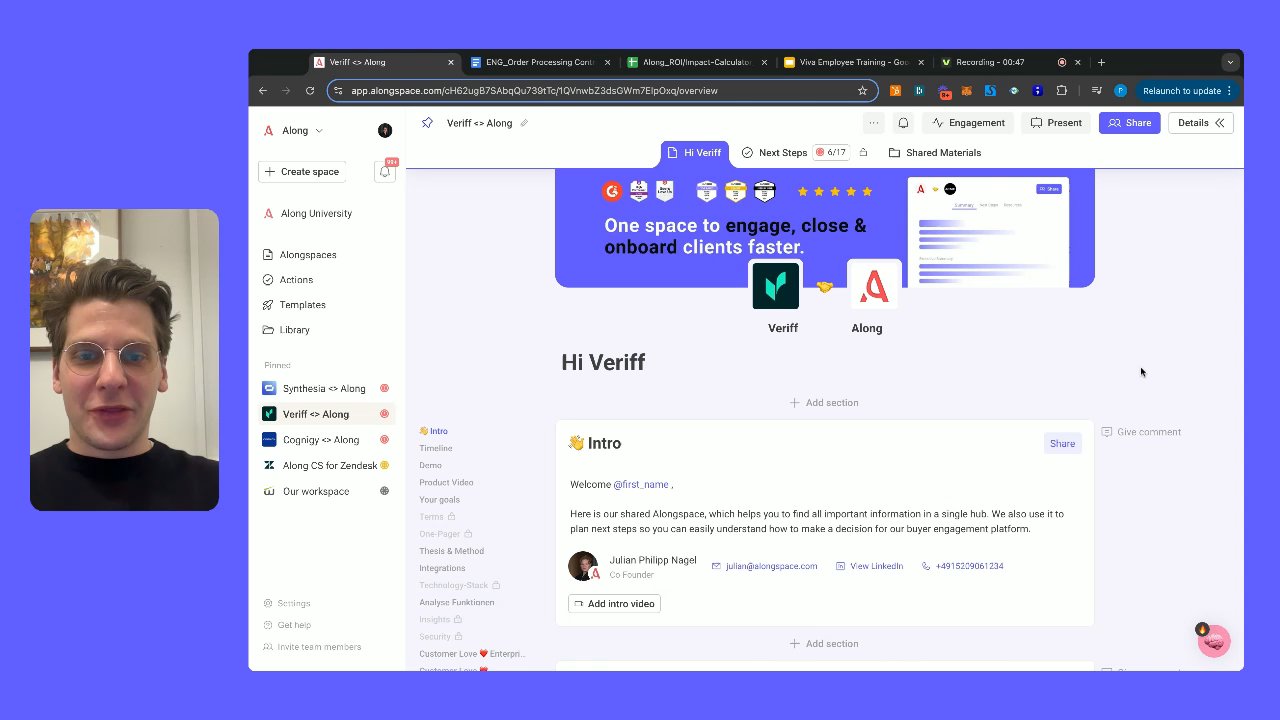Click the Along CS for Zendesk status dot
1280x720 pixels.
[384, 466]
